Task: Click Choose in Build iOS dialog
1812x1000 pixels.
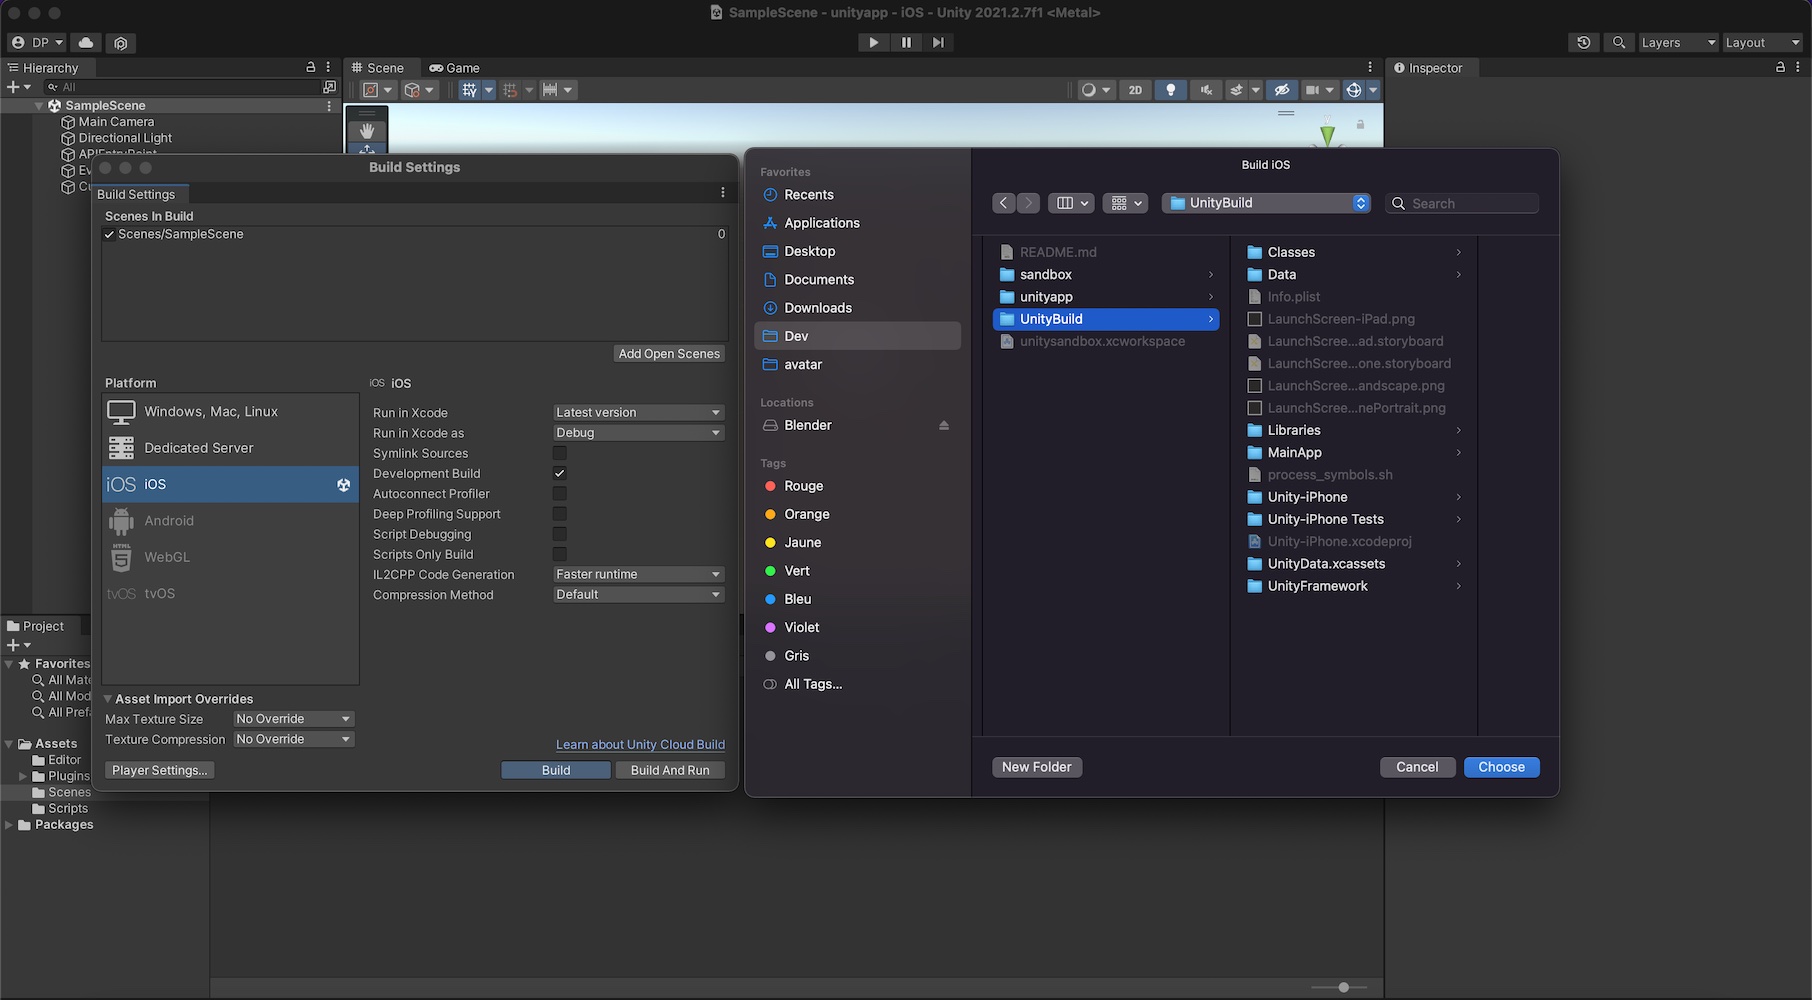Action: coord(1501,767)
